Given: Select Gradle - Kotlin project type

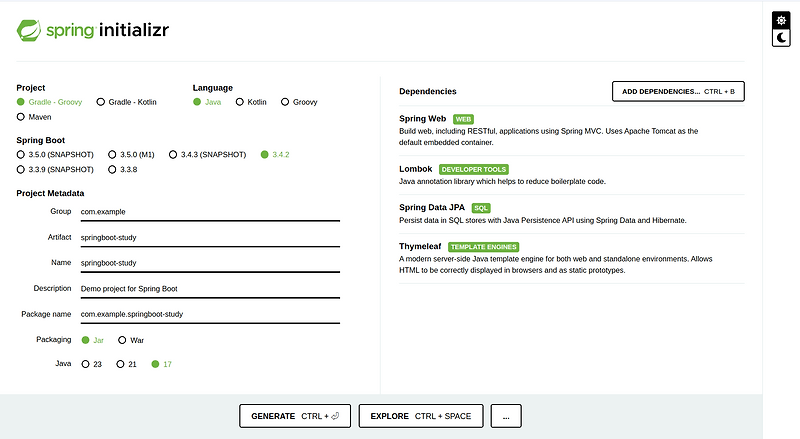Looking at the screenshot, I should (x=127, y=102).
